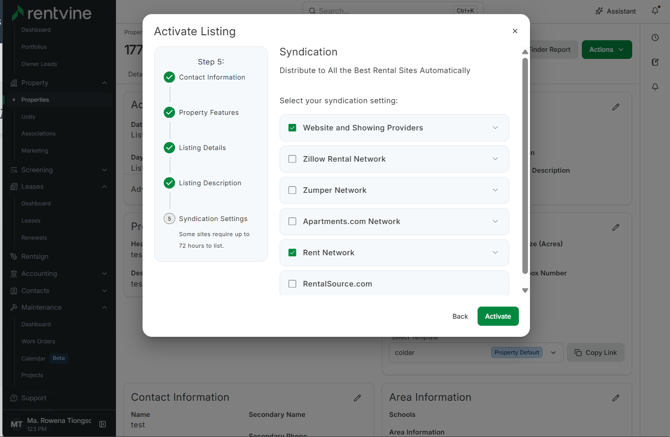Enable the Zumper Network checkbox
670x437 pixels.
[x=292, y=190]
